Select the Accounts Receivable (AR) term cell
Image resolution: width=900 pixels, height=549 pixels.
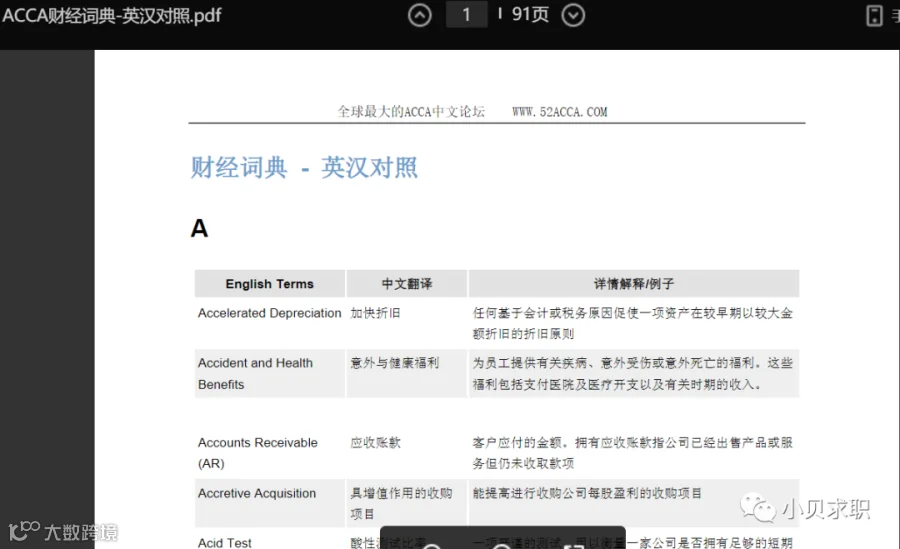pyautogui.click(x=270, y=453)
